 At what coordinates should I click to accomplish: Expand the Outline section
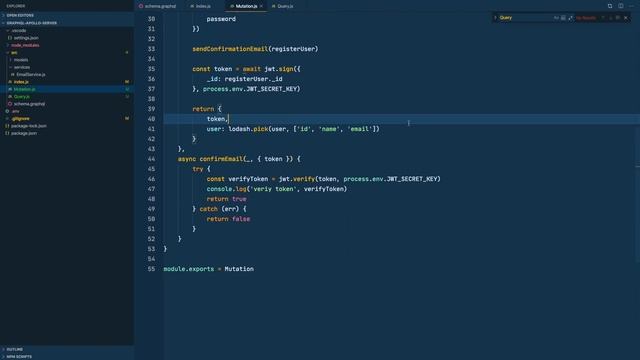tap(67, 349)
